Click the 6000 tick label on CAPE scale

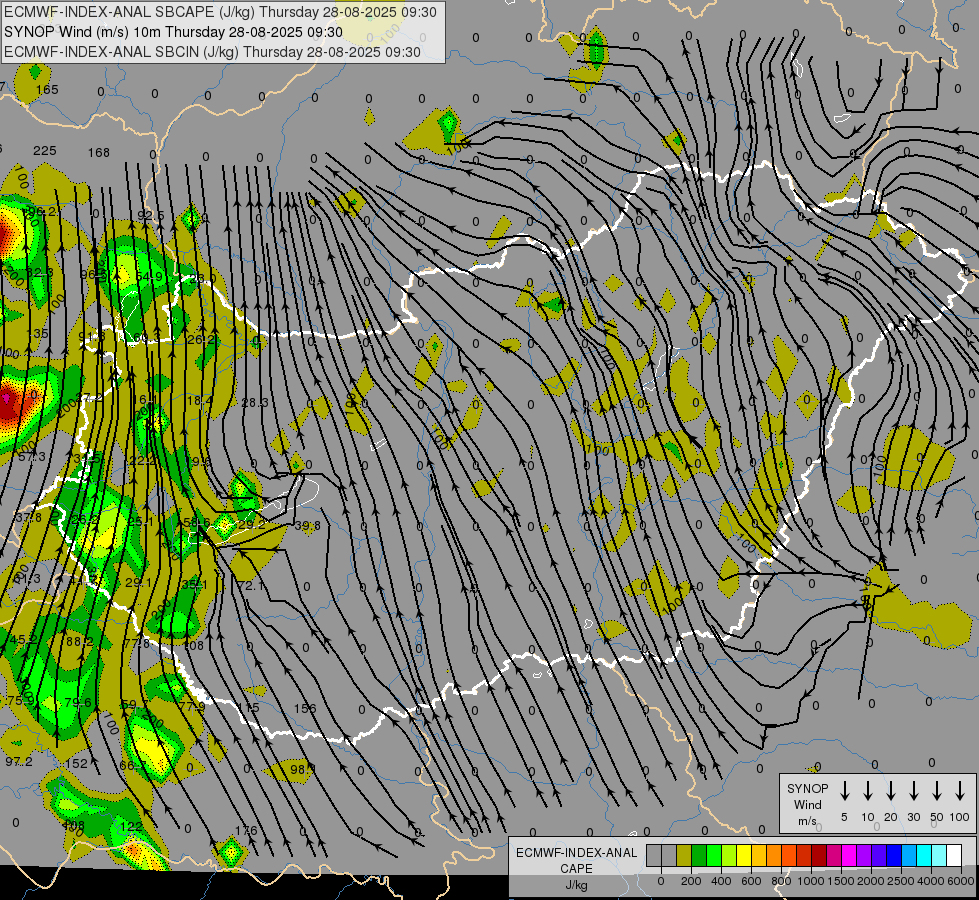click(961, 881)
